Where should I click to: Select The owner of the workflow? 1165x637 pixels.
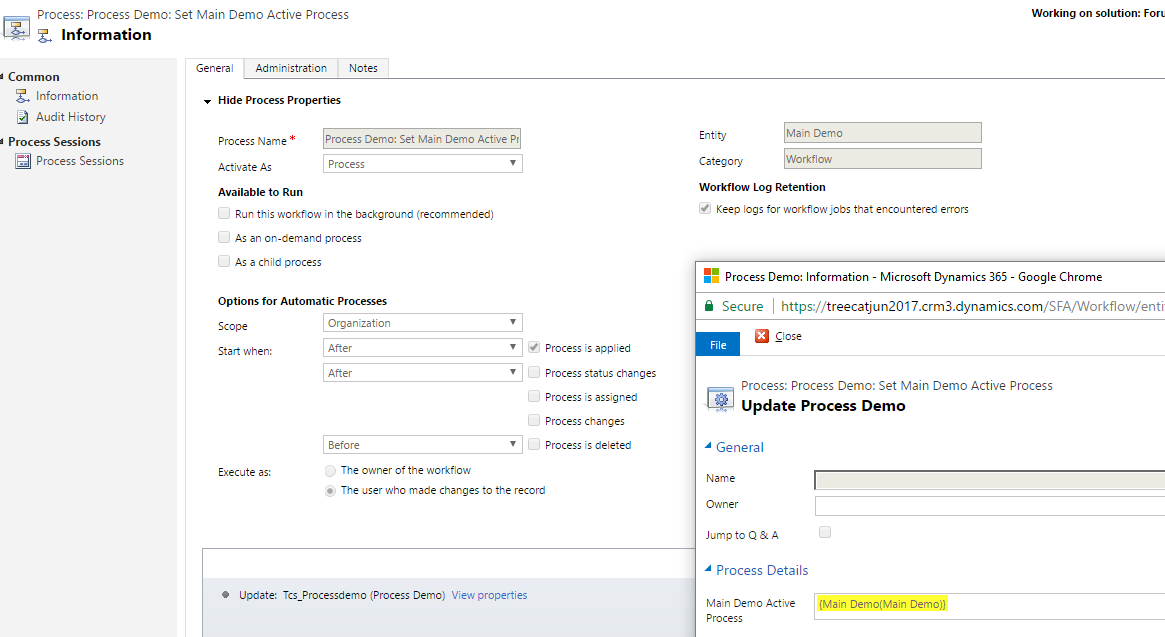click(330, 471)
